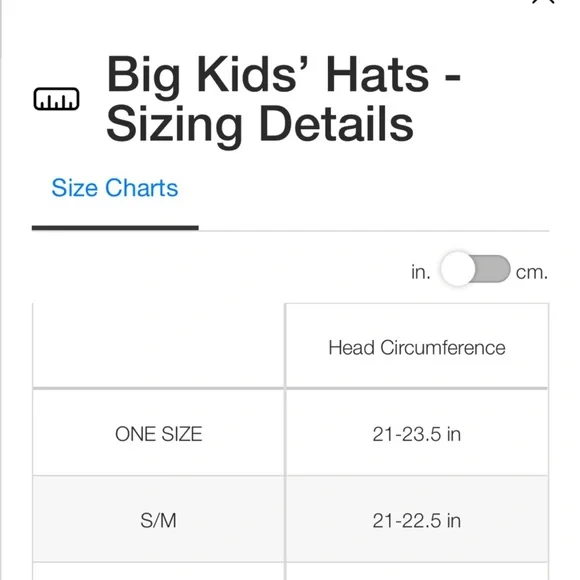Toggle units from inches to centimeters

(x=475, y=269)
